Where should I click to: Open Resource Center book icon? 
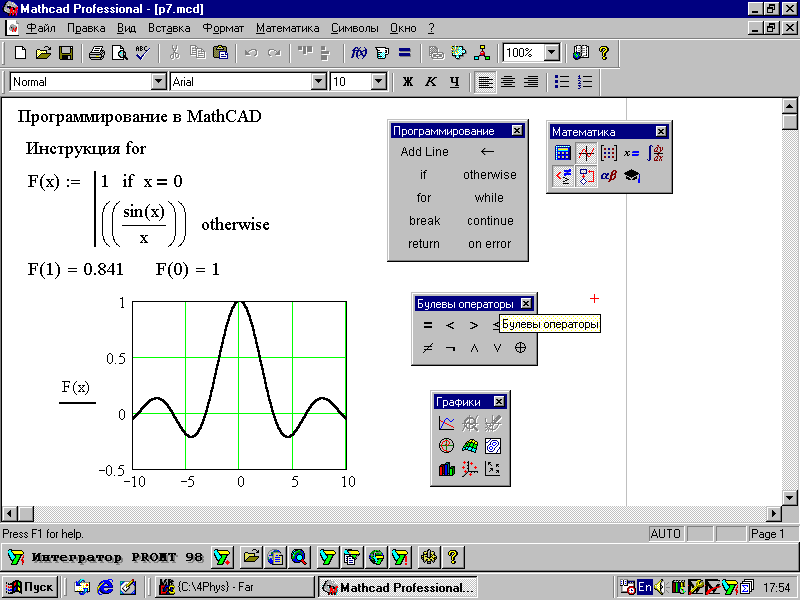coord(581,53)
